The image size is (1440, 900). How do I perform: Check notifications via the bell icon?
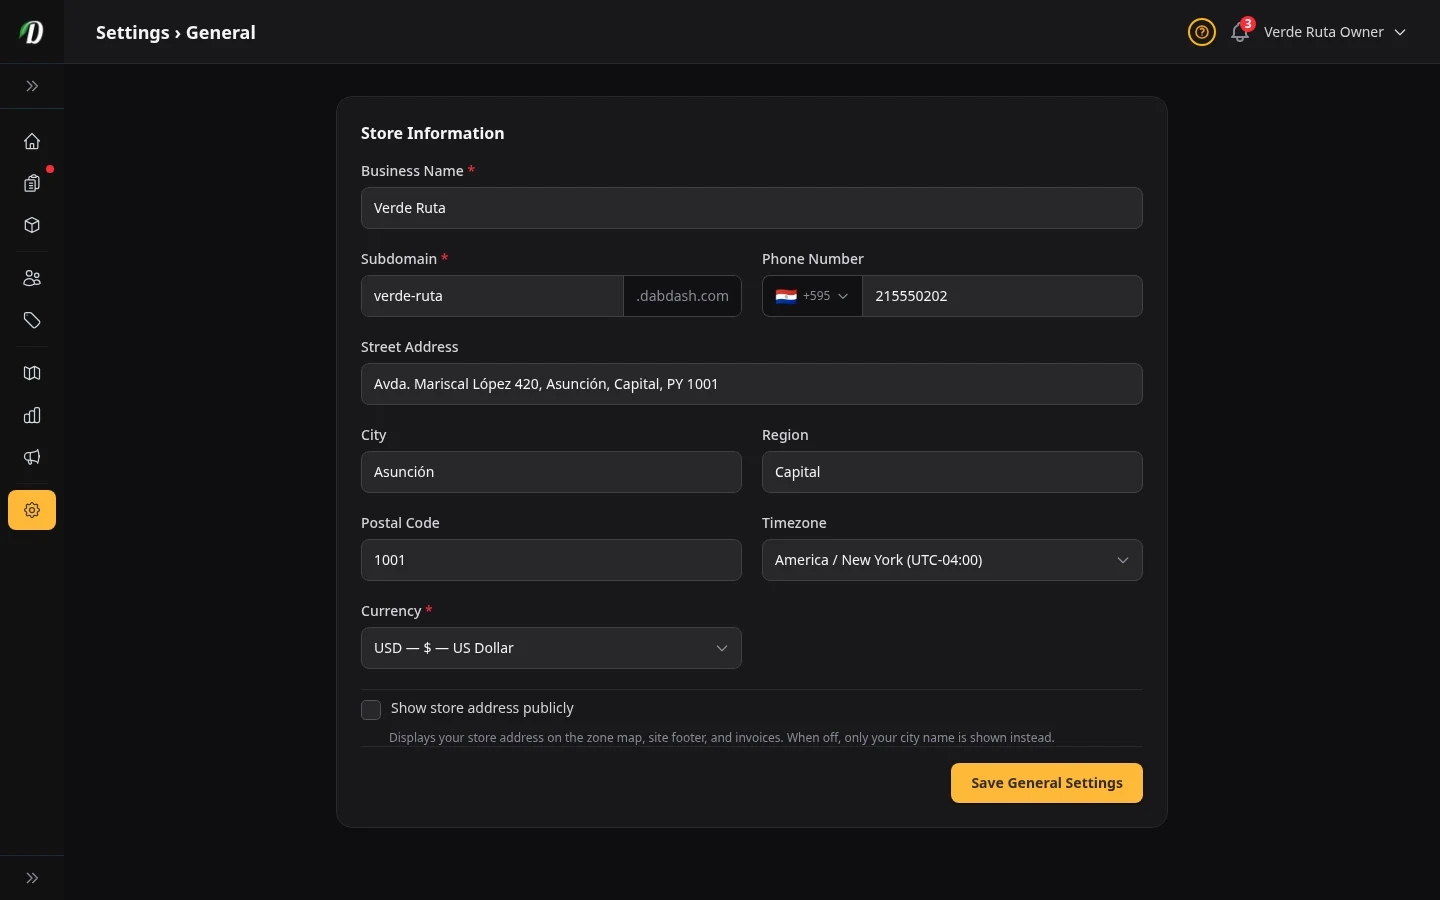1239,33
